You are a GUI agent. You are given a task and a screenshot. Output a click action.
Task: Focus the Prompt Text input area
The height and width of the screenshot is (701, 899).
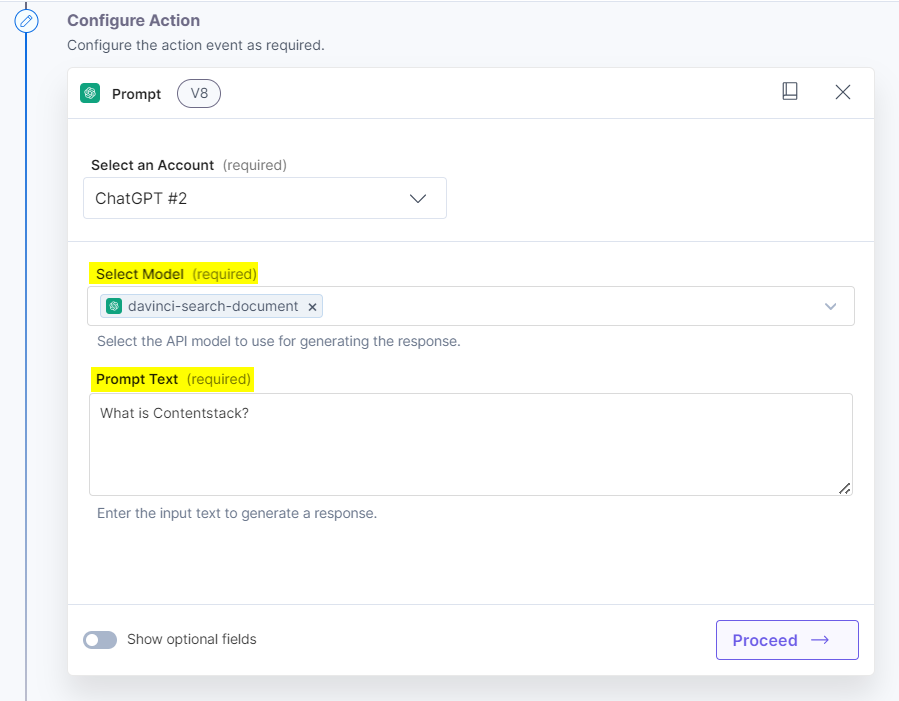coord(470,444)
